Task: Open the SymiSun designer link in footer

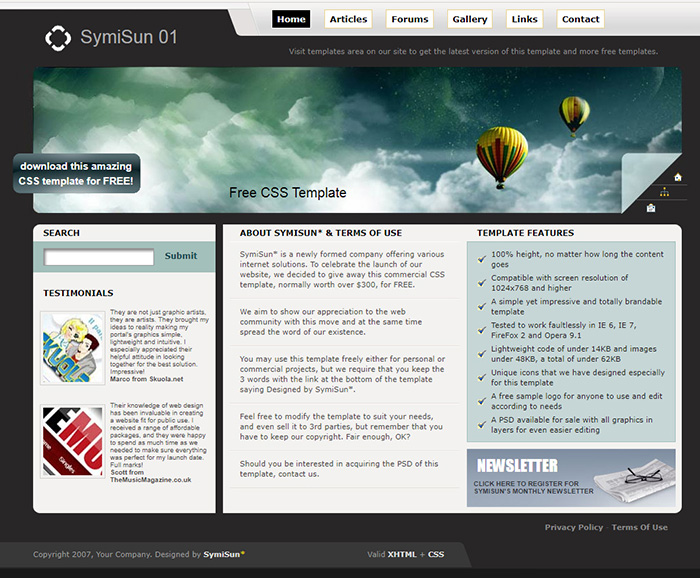Action: click(x=224, y=554)
